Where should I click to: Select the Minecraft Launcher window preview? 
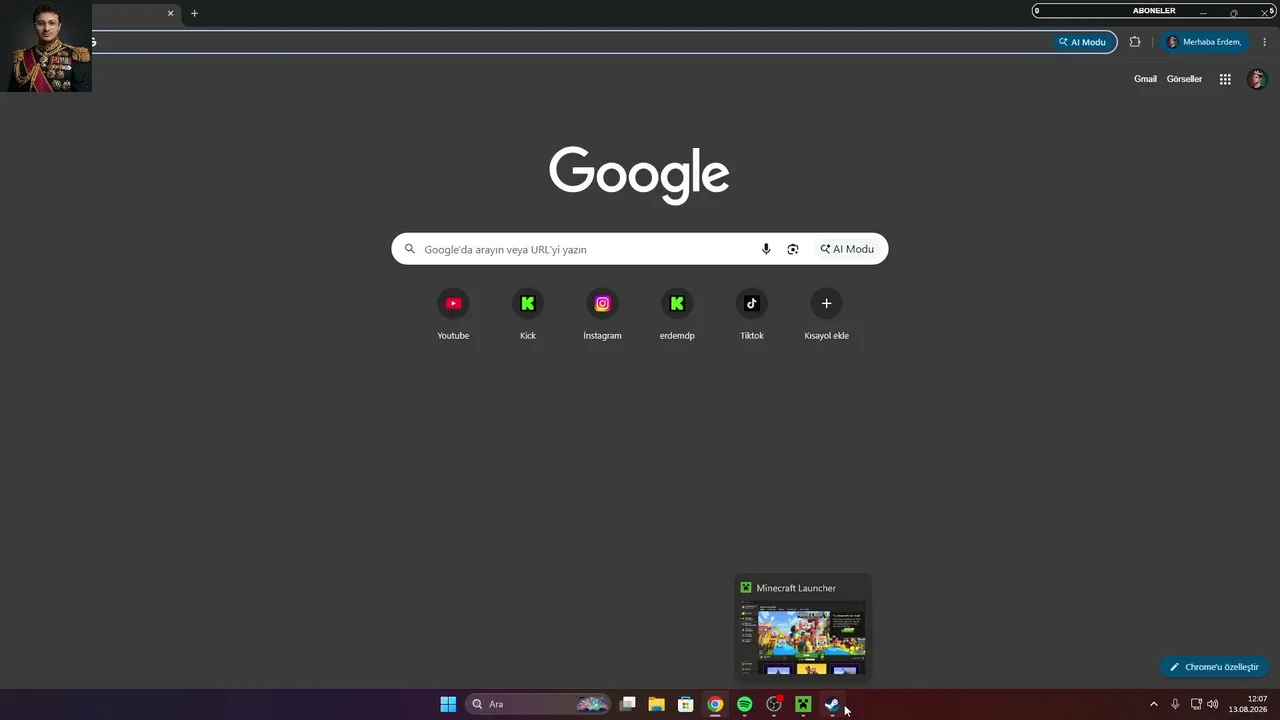point(803,627)
